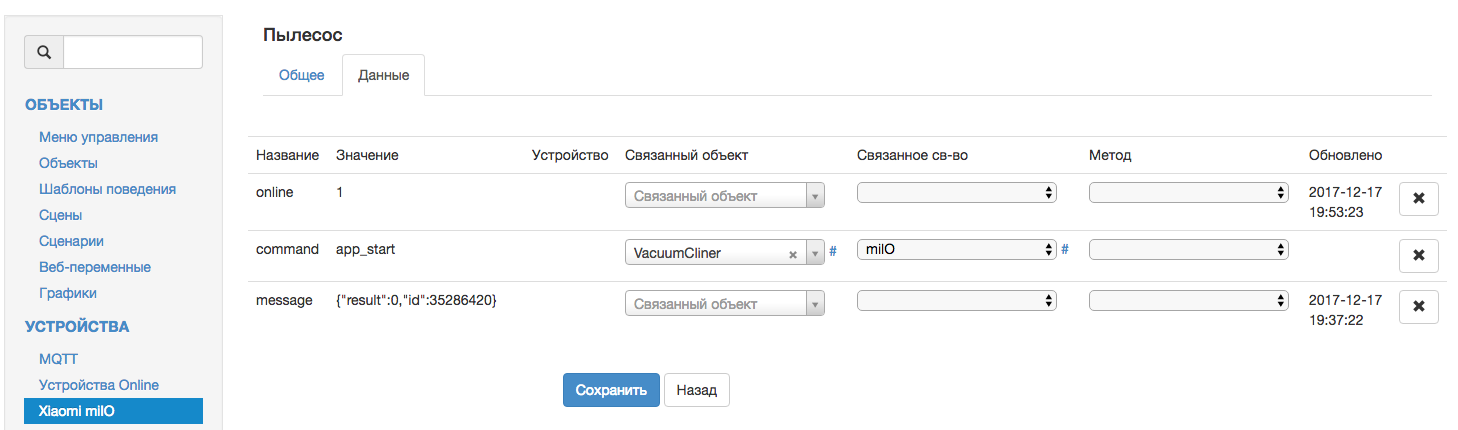
Task: Switch to the Общее tab
Action: pyautogui.click(x=301, y=75)
